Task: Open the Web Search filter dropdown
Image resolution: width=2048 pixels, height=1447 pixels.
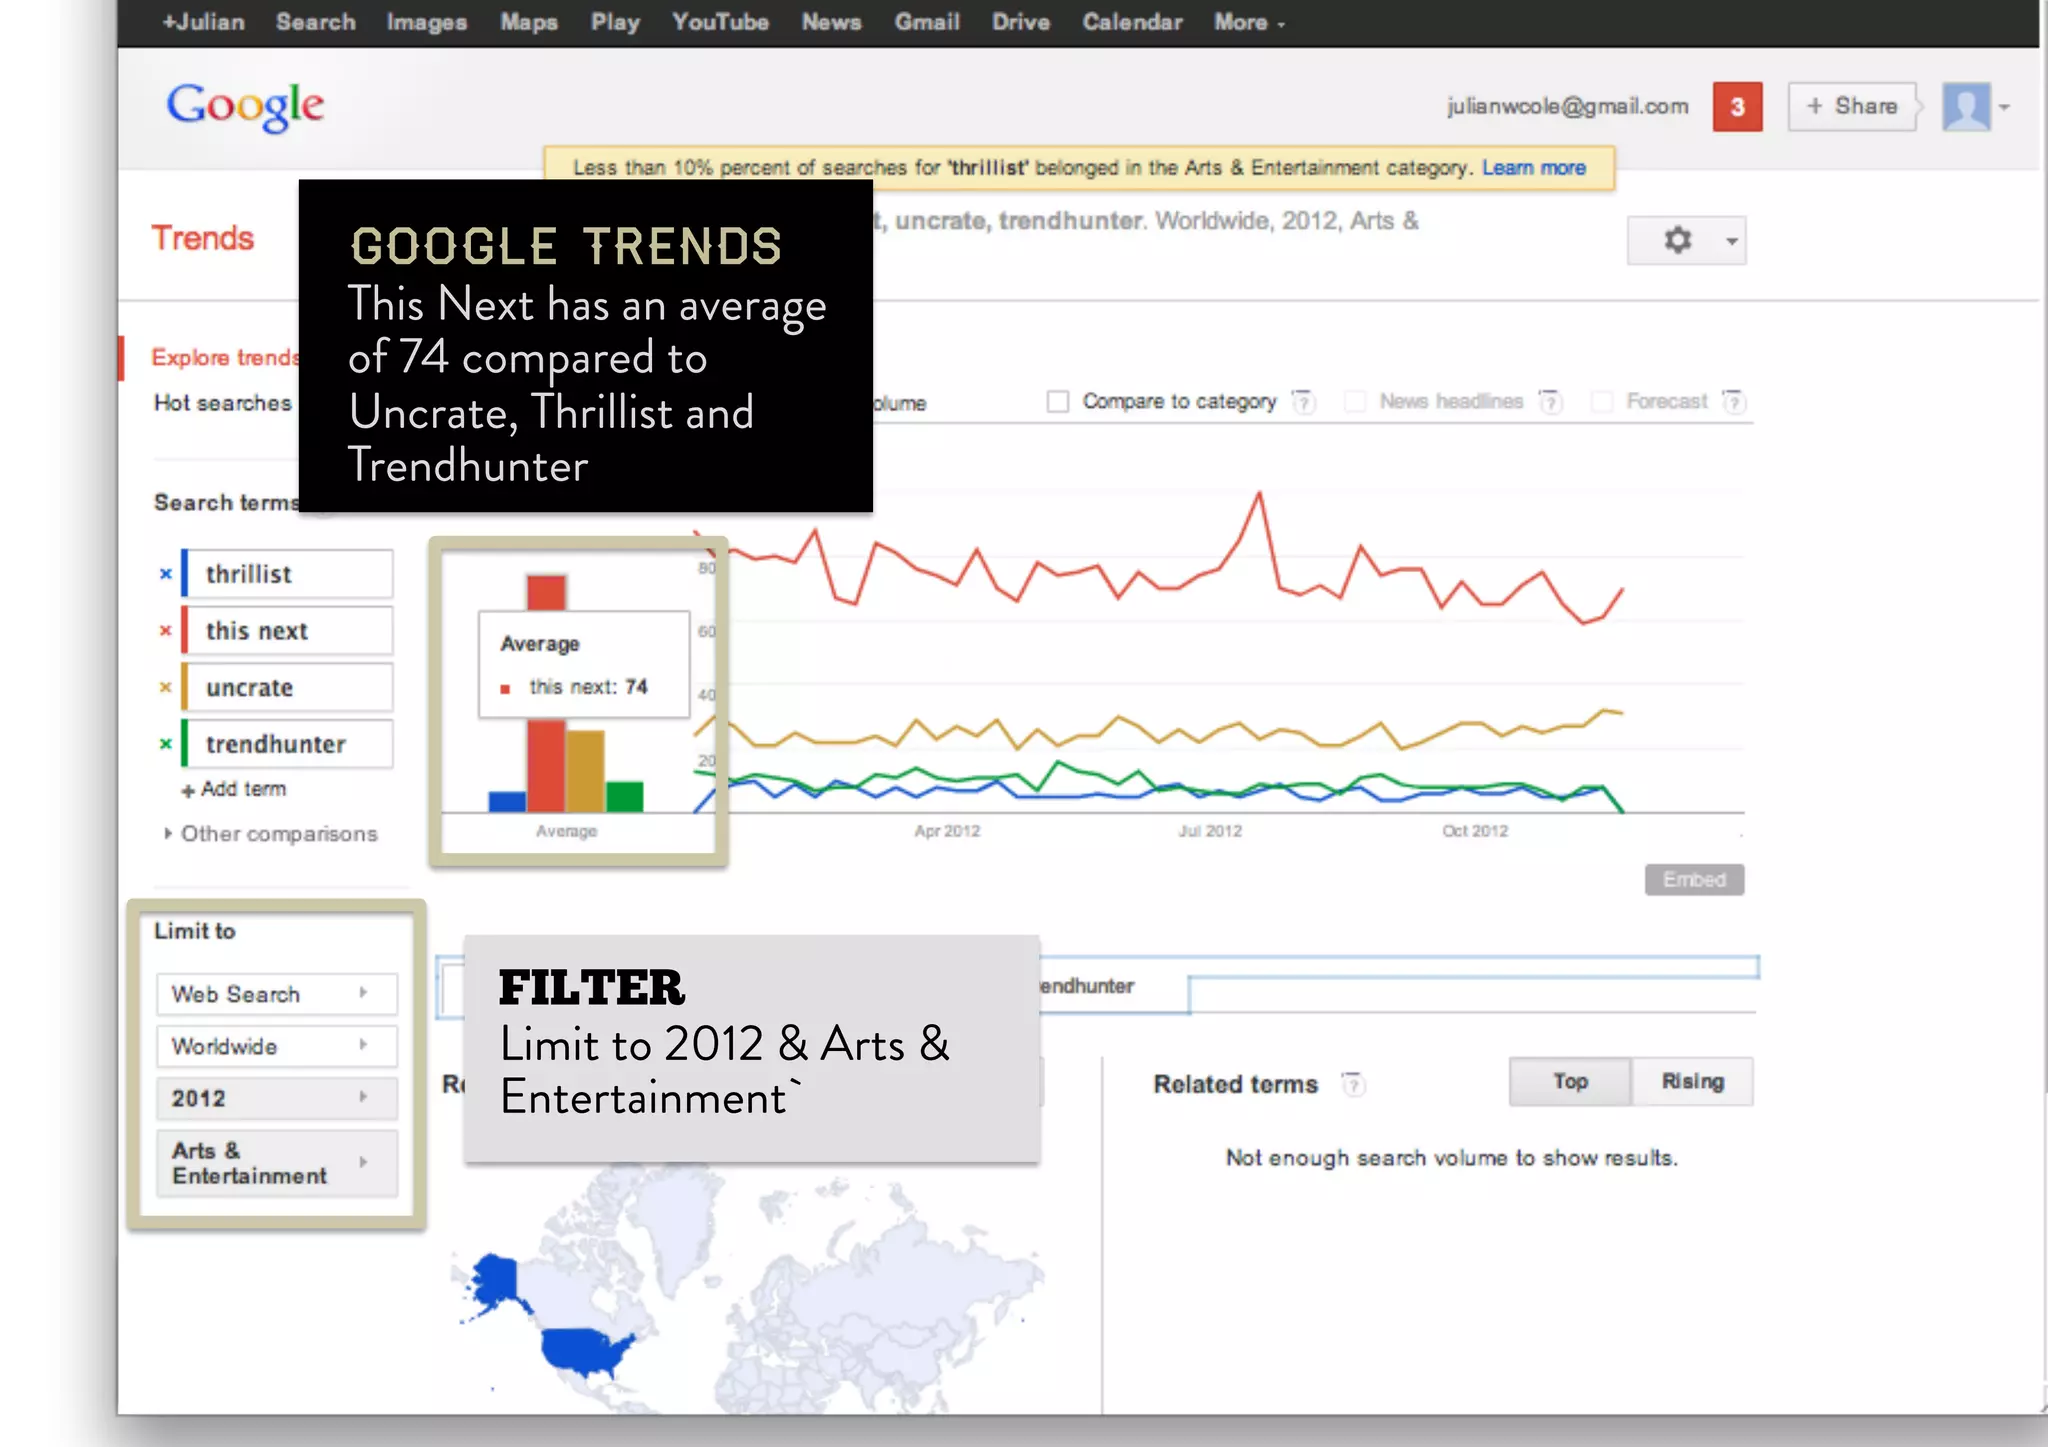Action: (276, 994)
